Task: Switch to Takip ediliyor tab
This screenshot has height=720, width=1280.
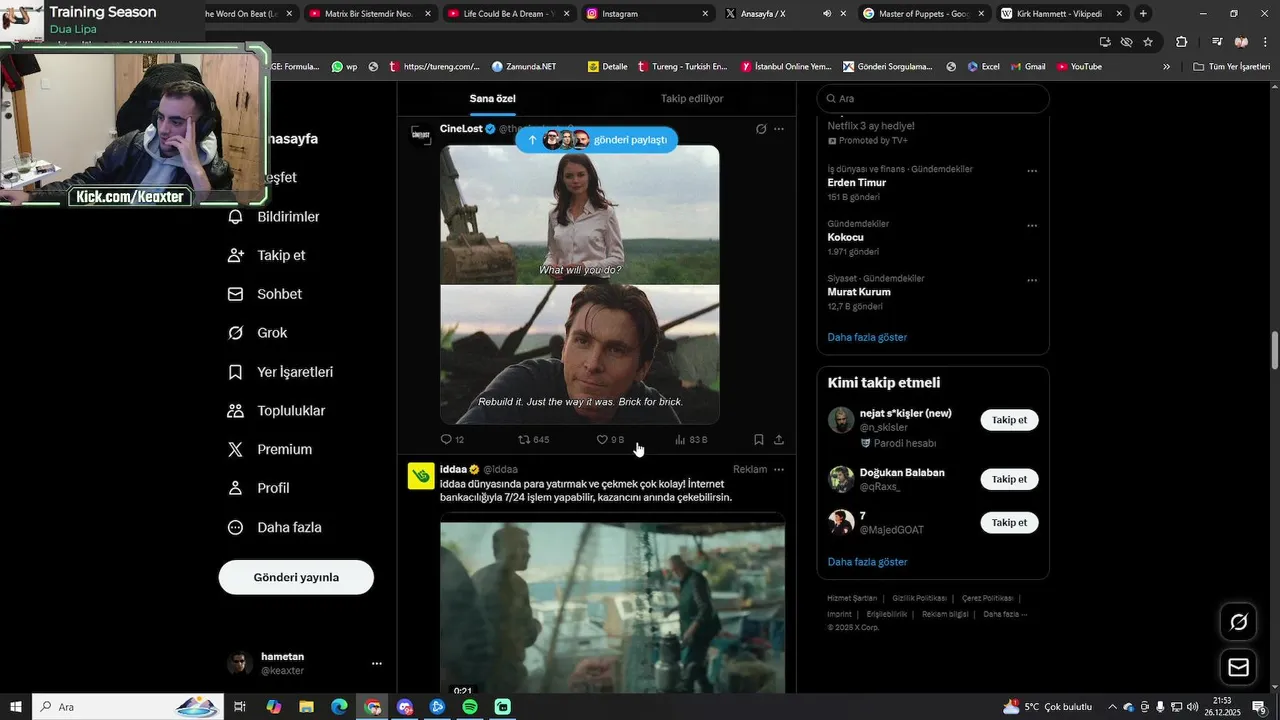Action: pyautogui.click(x=692, y=99)
